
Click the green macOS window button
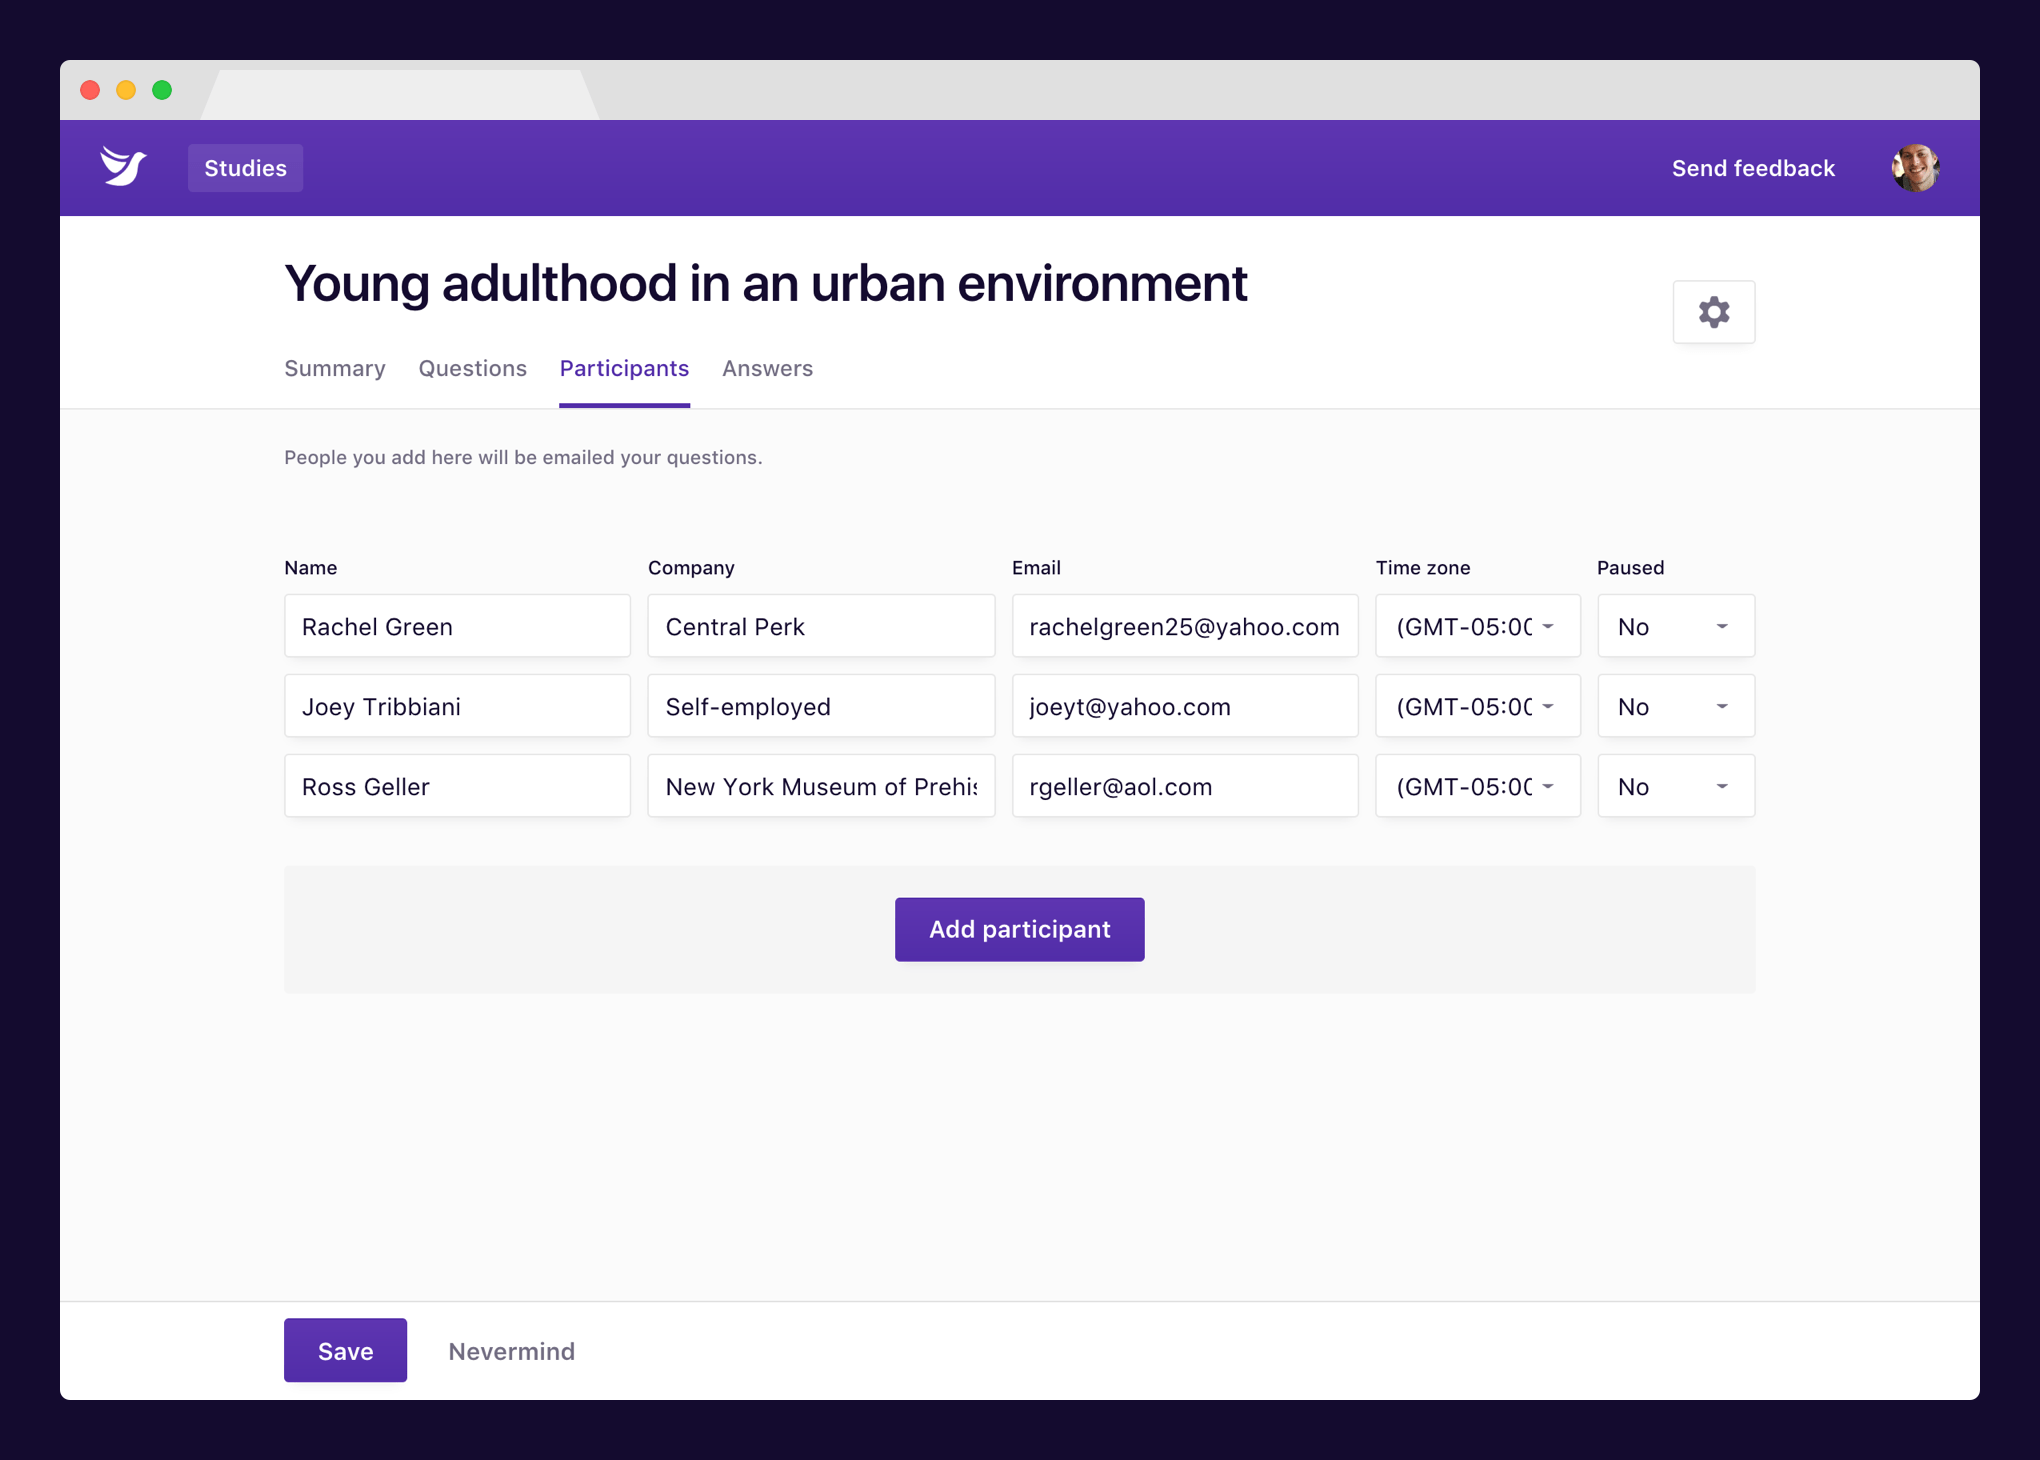coord(162,90)
